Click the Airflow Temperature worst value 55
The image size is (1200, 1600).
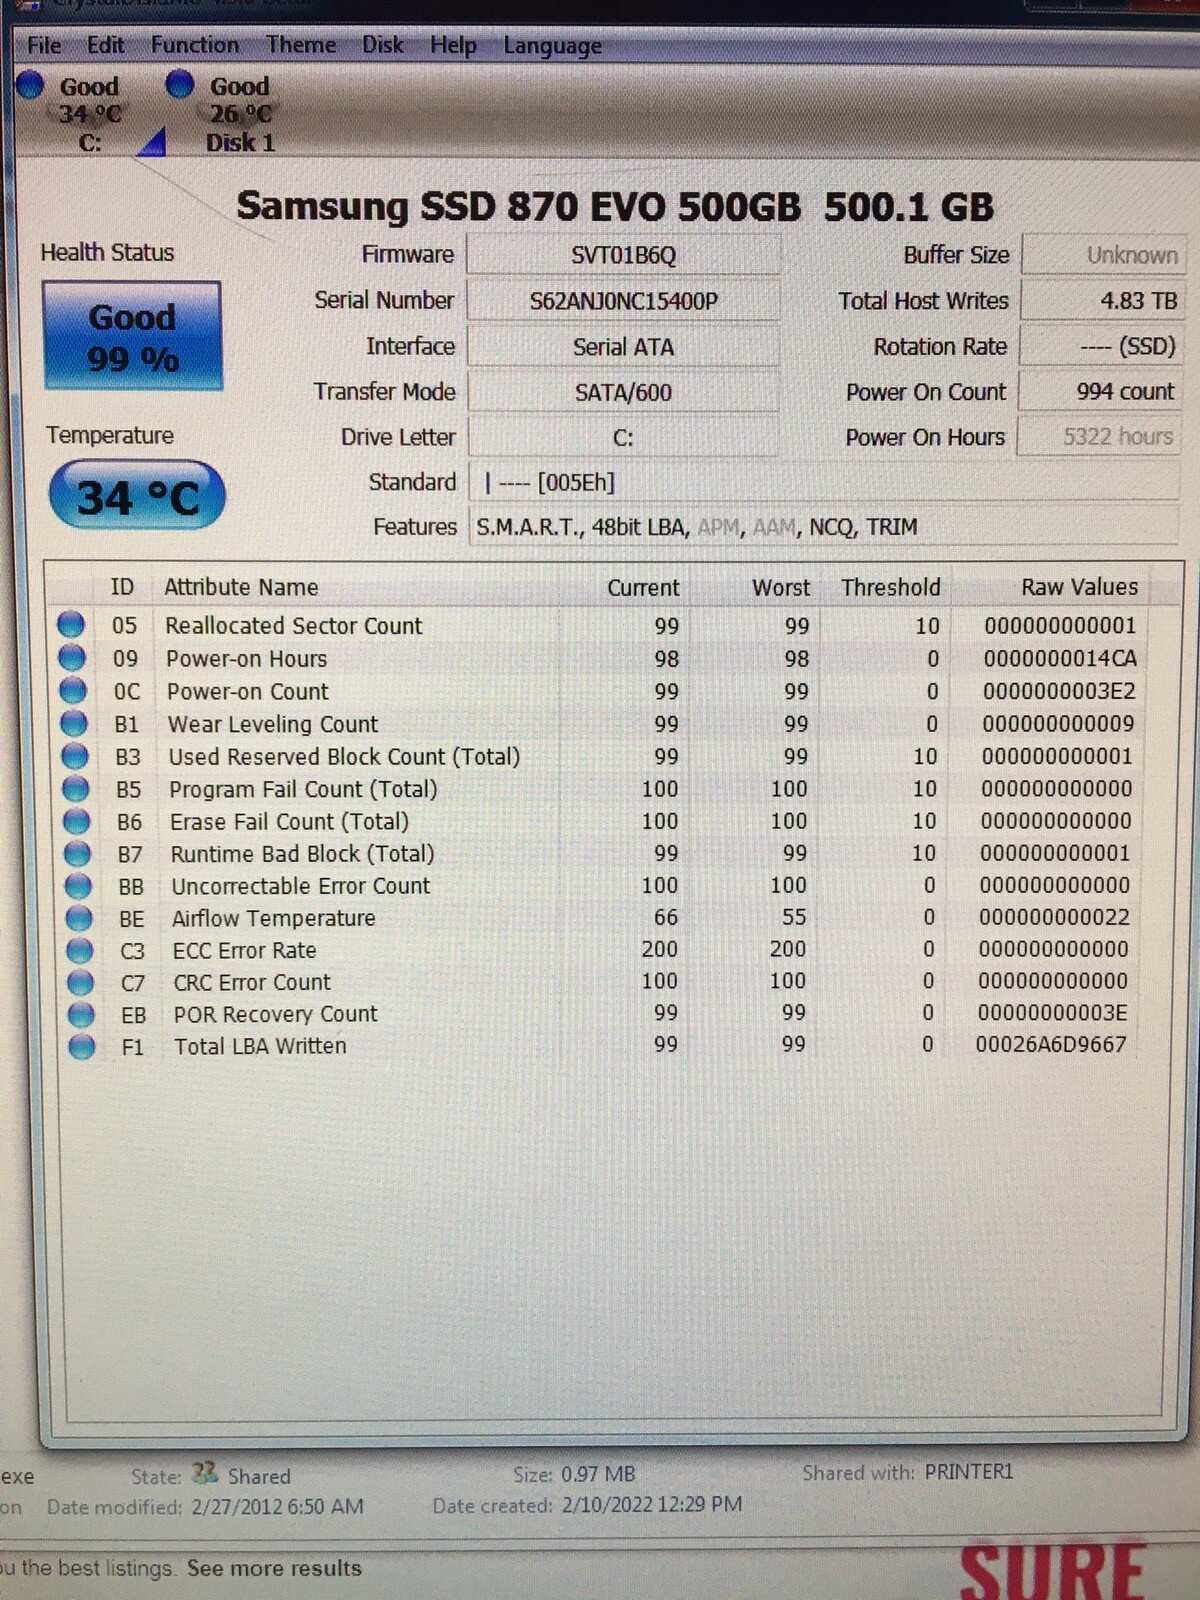pos(794,917)
